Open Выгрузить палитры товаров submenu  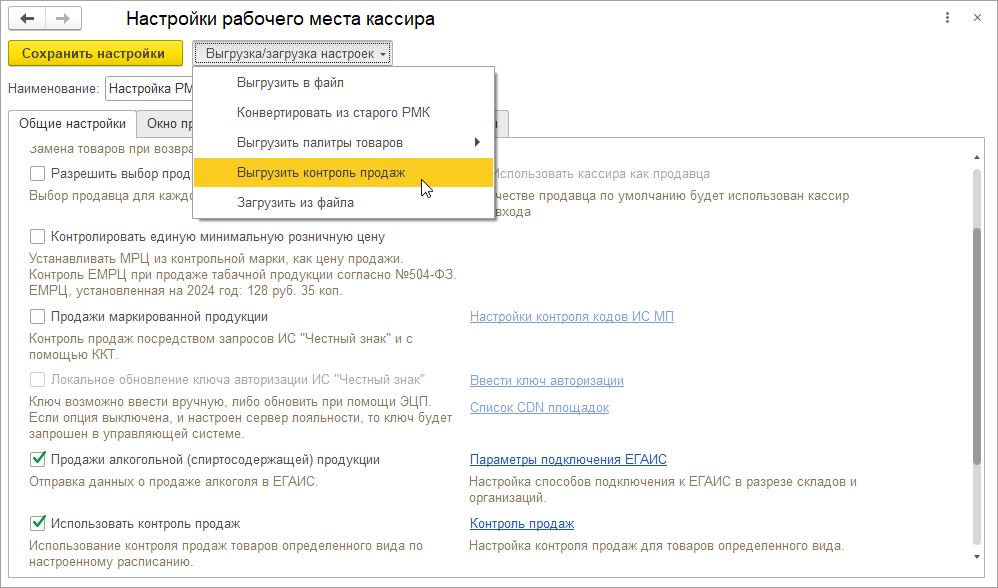coord(344,143)
